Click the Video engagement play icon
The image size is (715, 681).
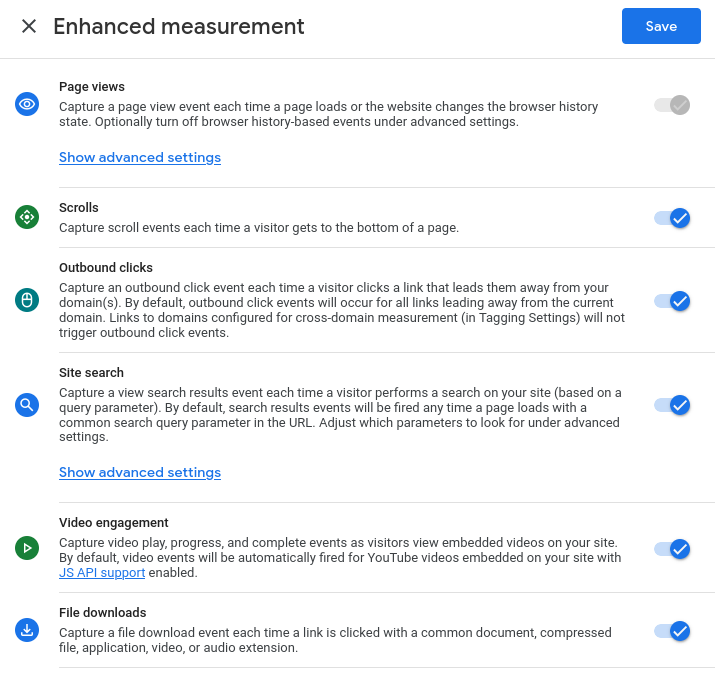[x=27, y=548]
